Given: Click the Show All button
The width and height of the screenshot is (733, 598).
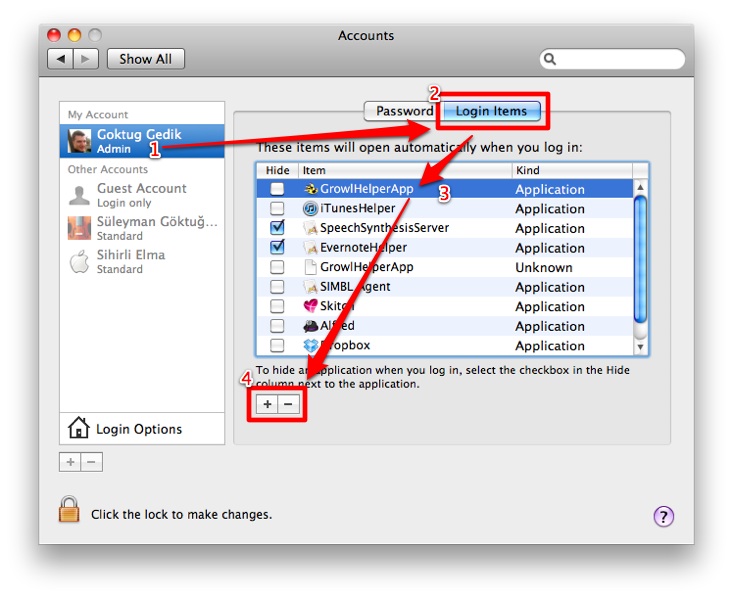Looking at the screenshot, I should pos(145,59).
